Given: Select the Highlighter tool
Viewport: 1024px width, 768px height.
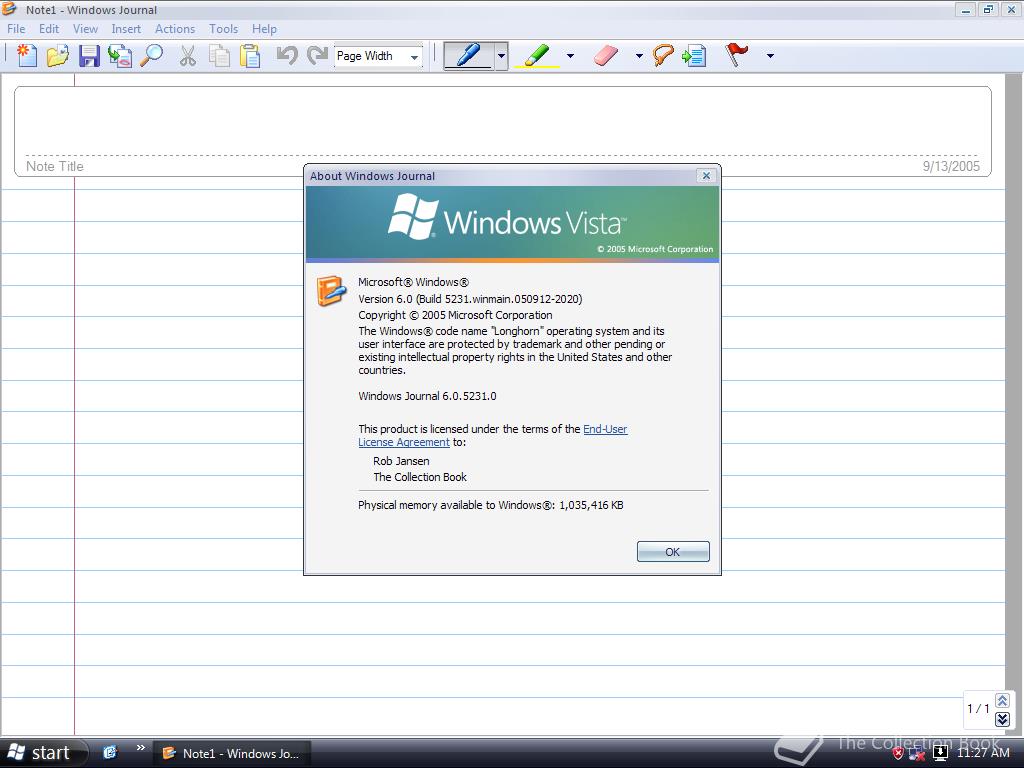Looking at the screenshot, I should (x=537, y=56).
